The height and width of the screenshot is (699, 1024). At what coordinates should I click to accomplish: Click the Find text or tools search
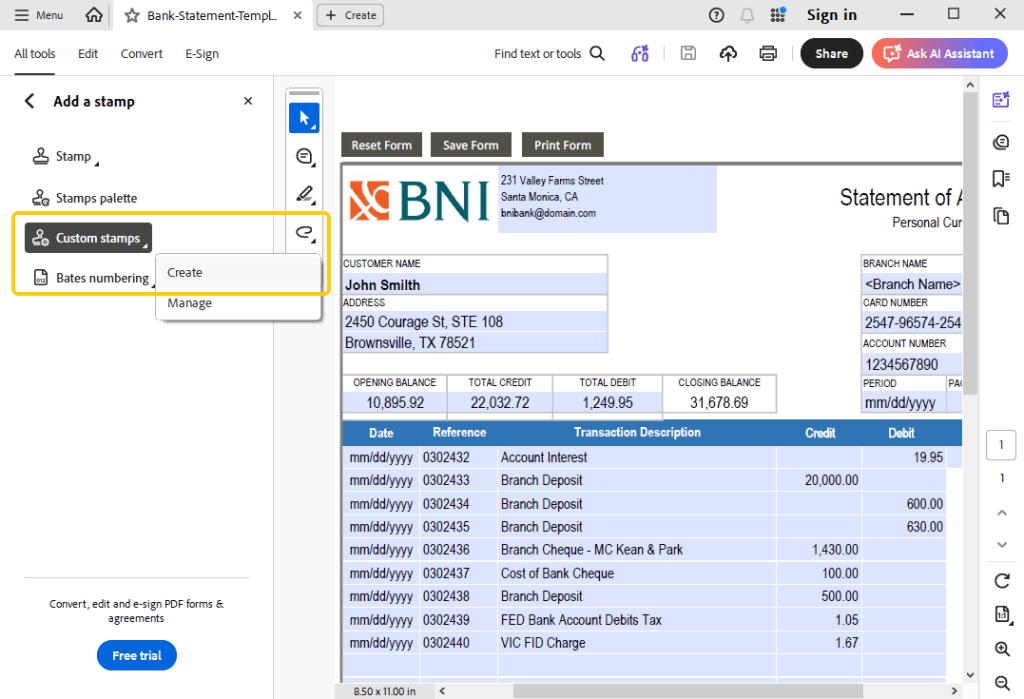tap(549, 54)
